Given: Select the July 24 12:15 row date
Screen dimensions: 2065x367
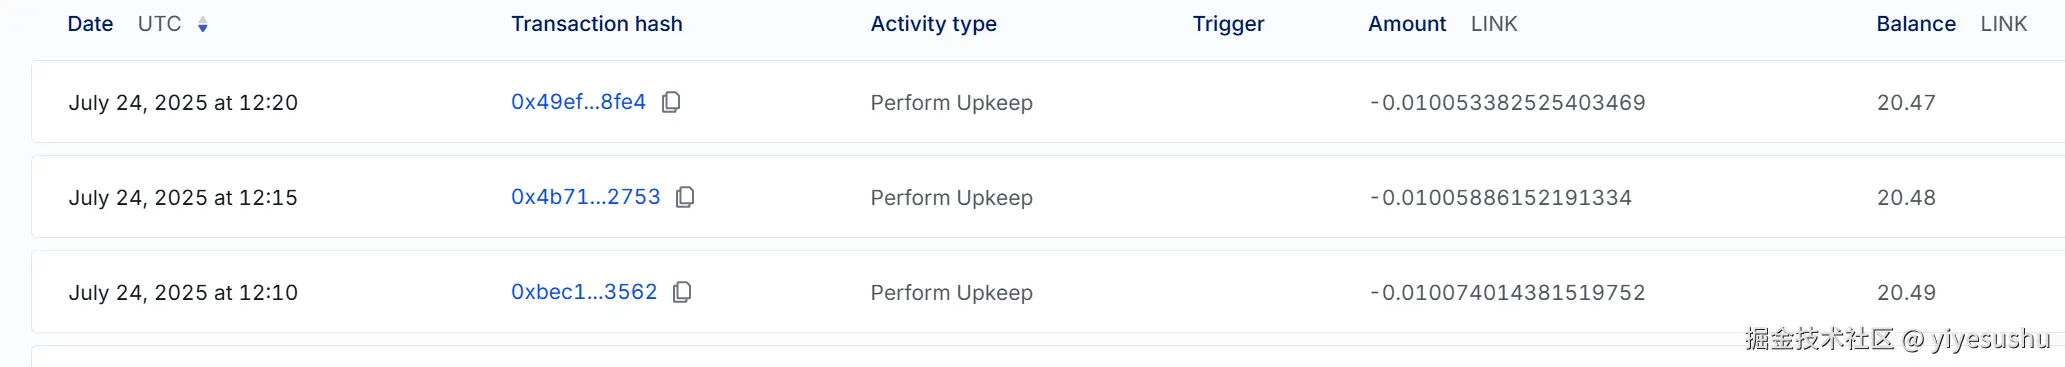Looking at the screenshot, I should pos(183,198).
